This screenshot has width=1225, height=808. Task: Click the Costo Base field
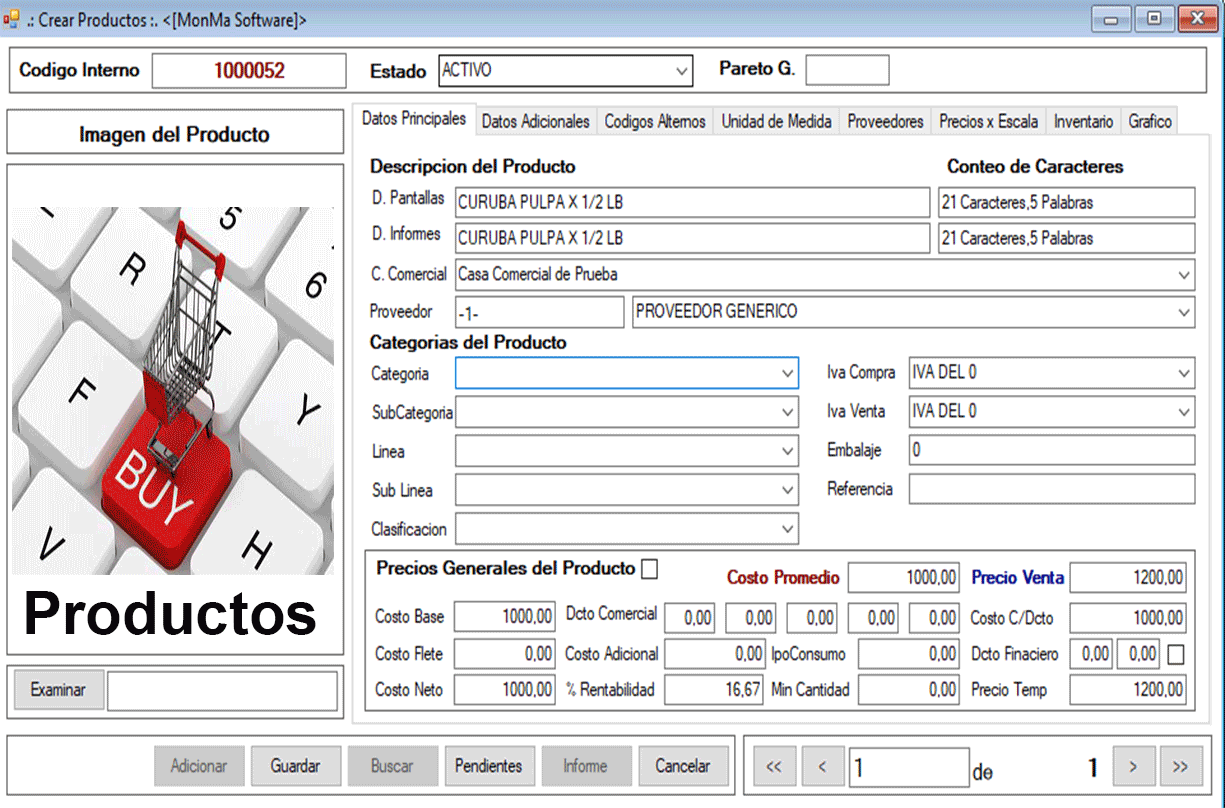click(505, 618)
